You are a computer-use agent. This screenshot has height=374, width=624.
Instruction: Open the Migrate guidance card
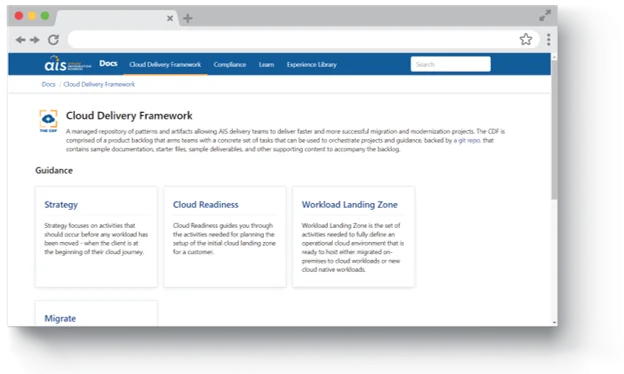click(96, 314)
